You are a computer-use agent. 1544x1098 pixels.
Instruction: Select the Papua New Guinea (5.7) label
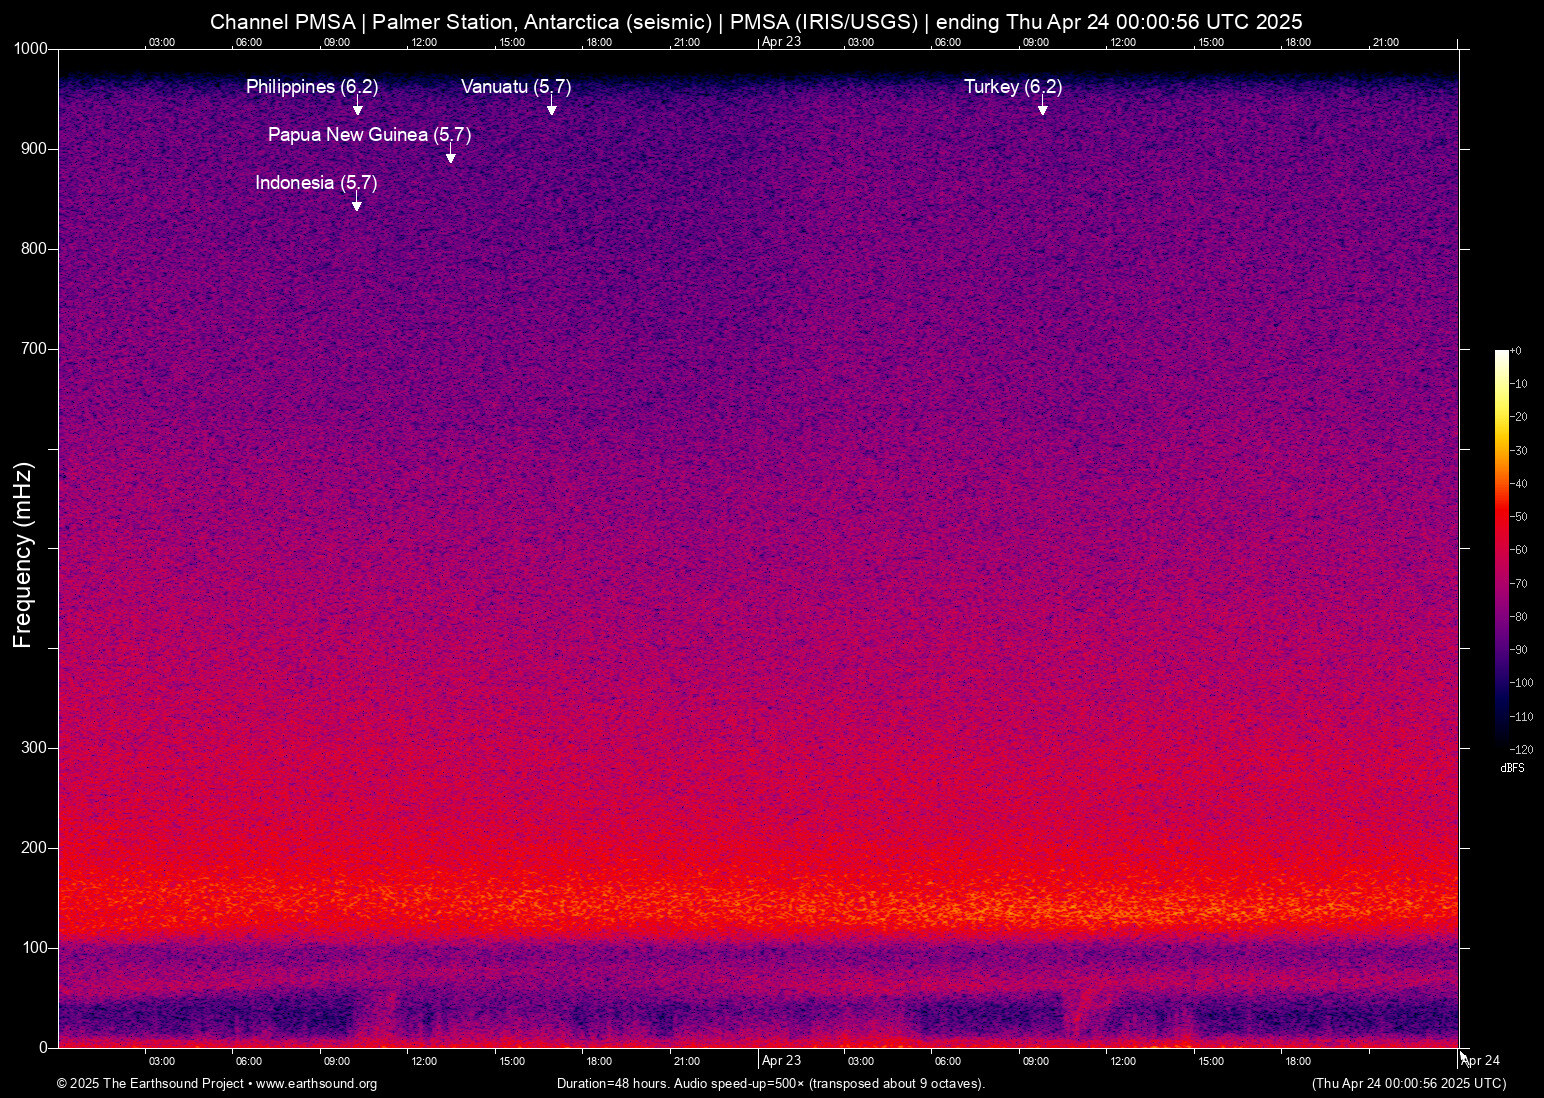[369, 135]
